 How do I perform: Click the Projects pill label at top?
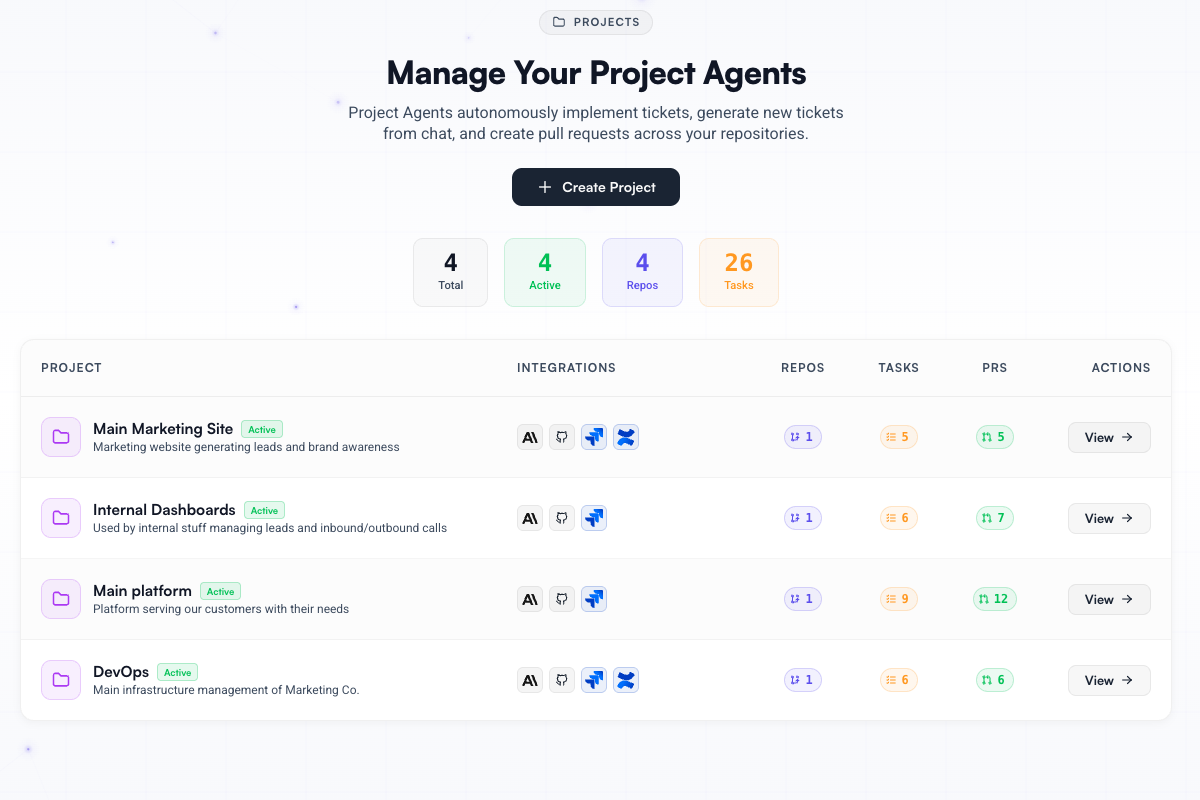point(596,22)
